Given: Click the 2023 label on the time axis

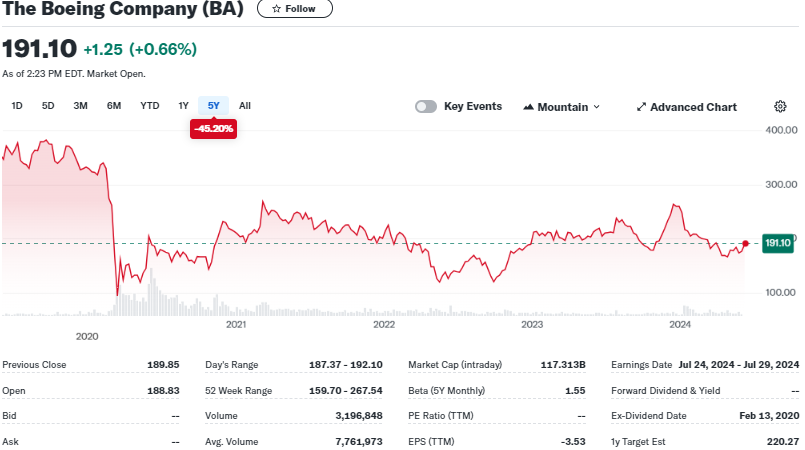Looking at the screenshot, I should (x=532, y=324).
